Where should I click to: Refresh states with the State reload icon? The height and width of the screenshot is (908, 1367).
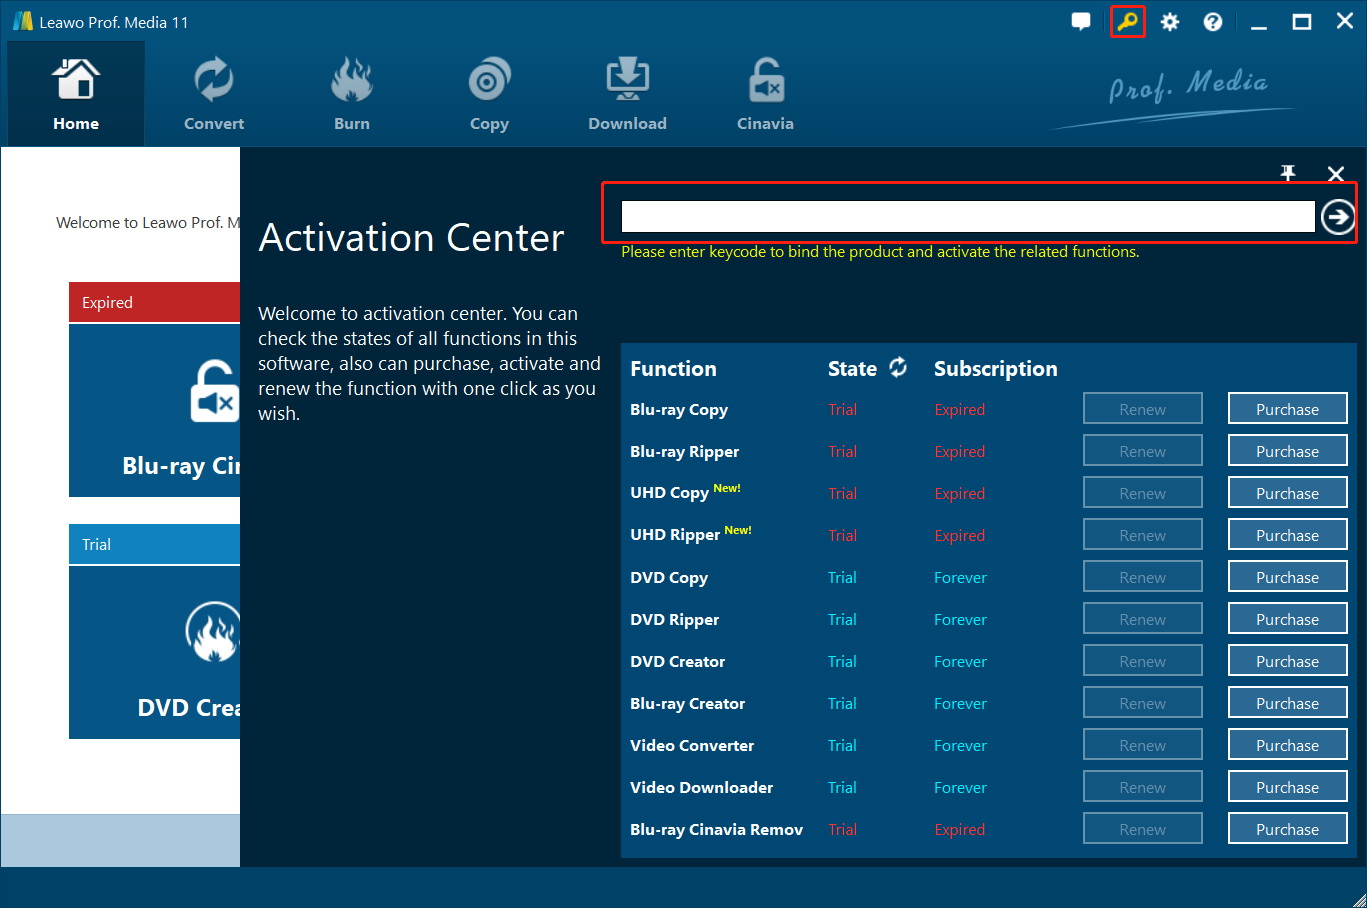pos(898,368)
